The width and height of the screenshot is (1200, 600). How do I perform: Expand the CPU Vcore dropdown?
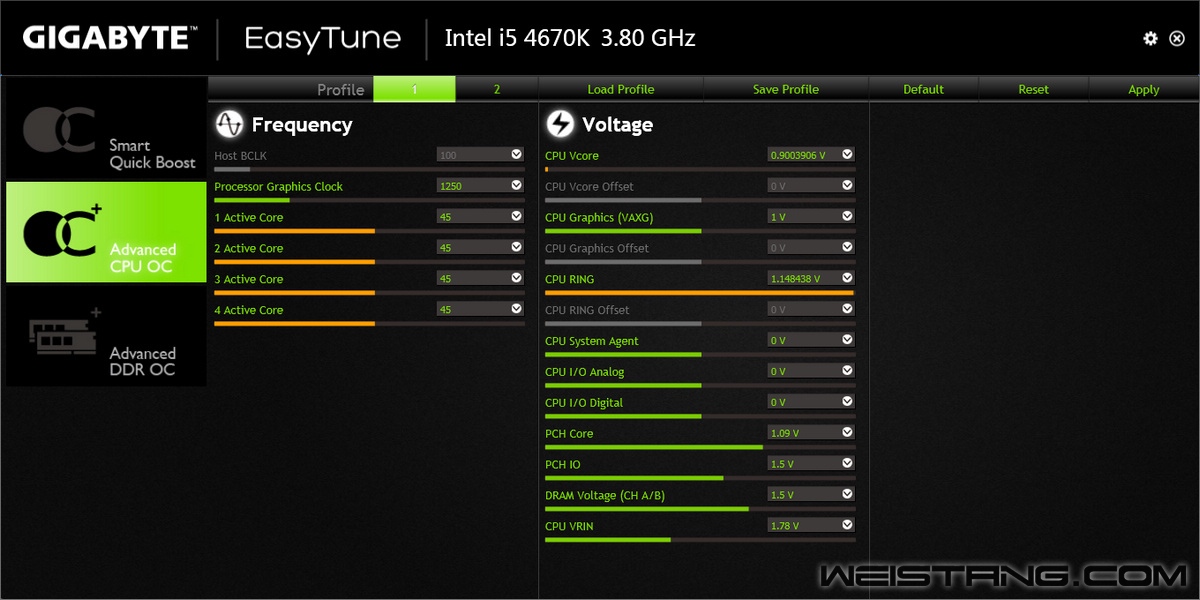(847, 155)
